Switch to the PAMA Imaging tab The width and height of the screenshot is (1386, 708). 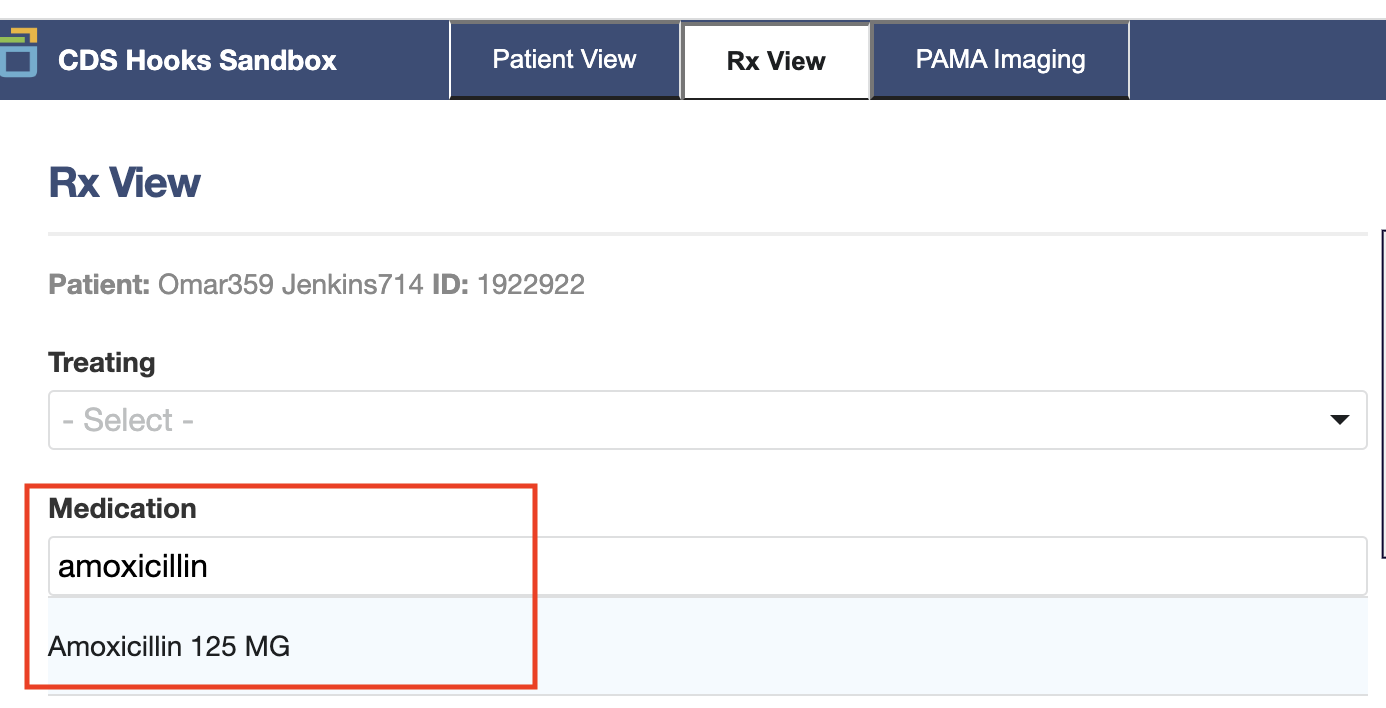pyautogui.click(x=1000, y=60)
